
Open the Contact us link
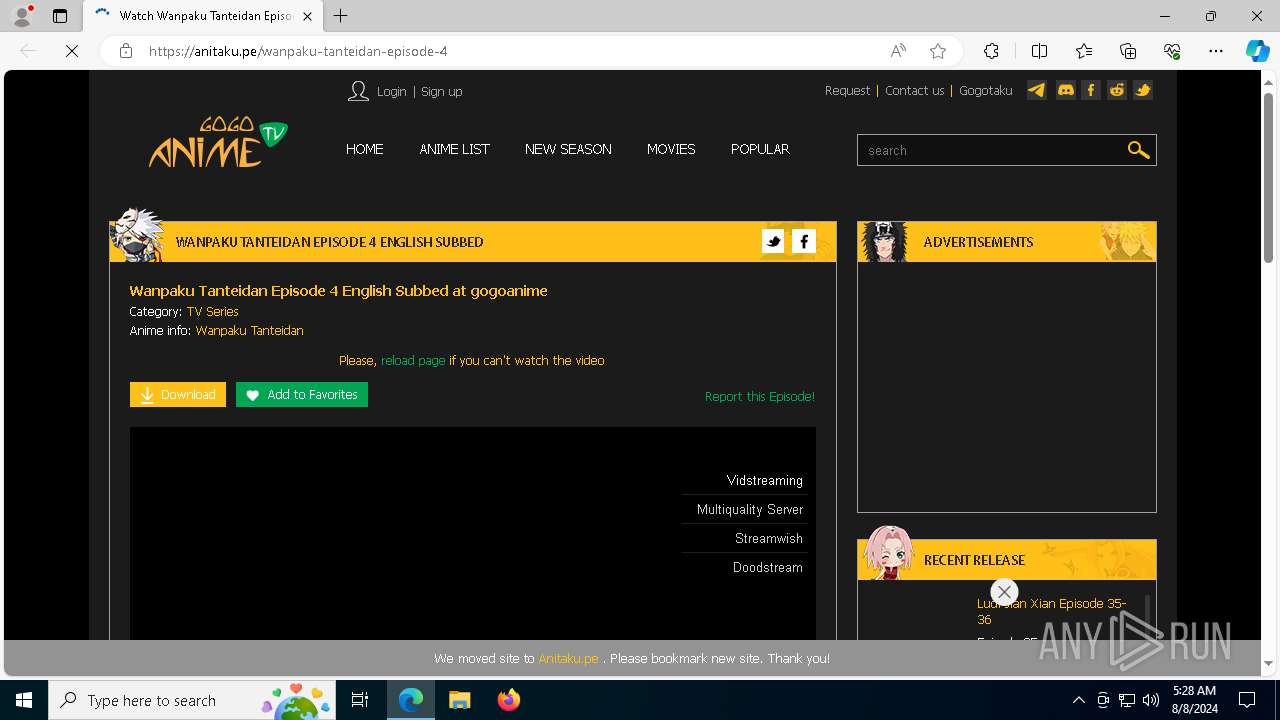point(915,90)
